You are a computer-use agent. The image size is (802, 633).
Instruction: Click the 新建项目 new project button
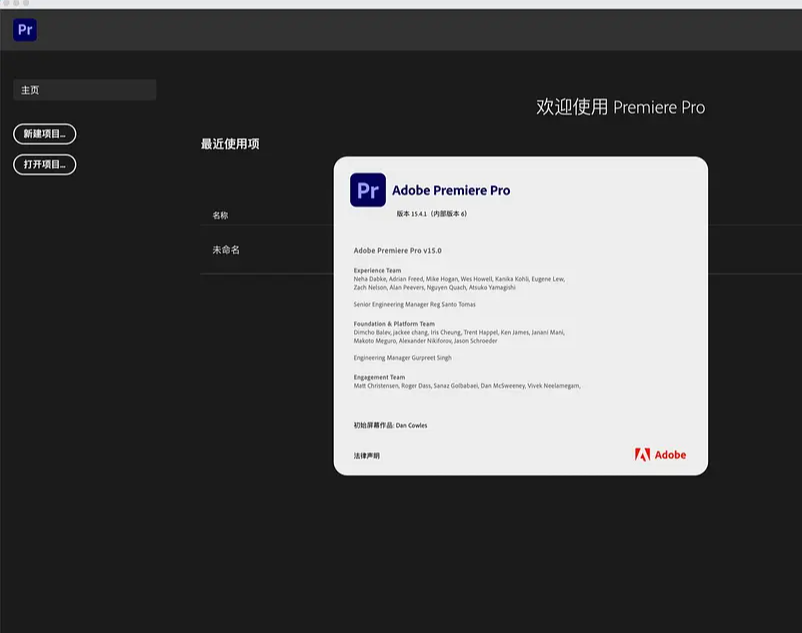(x=44, y=134)
